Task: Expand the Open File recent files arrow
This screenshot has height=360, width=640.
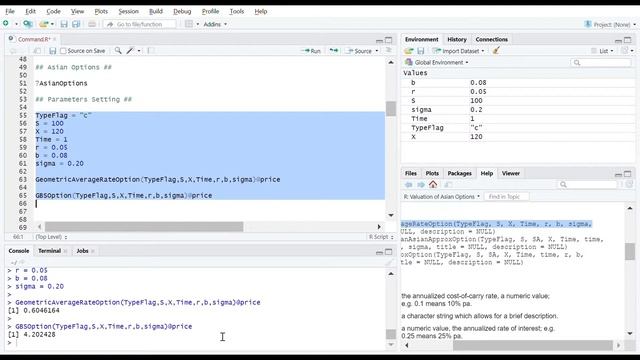Action: pos(52,24)
